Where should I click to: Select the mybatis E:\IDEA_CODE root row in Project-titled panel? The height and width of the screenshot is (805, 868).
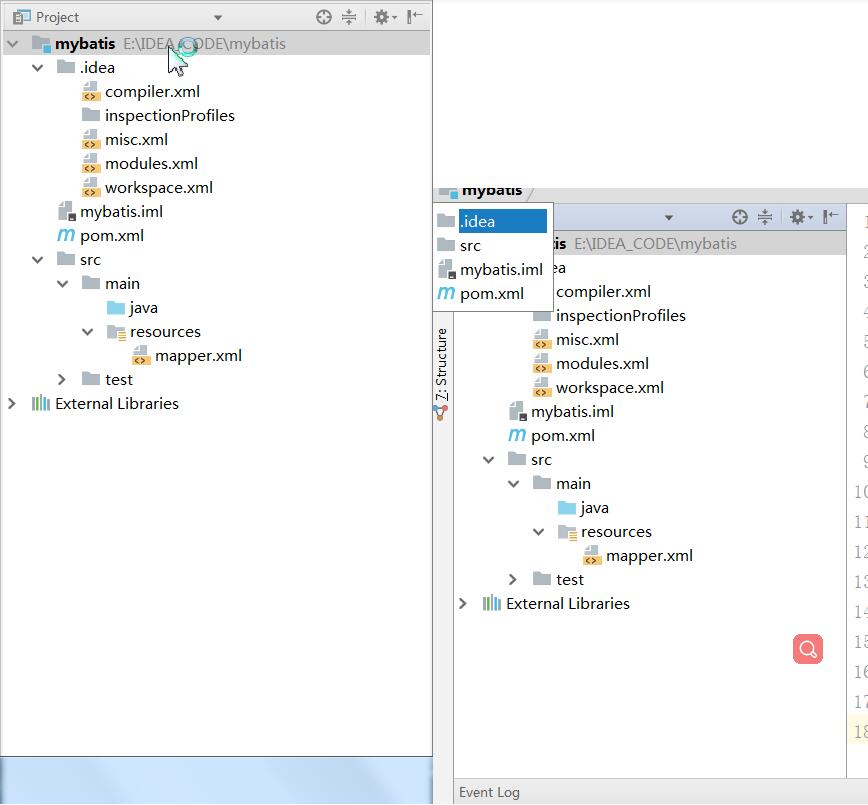(216, 43)
